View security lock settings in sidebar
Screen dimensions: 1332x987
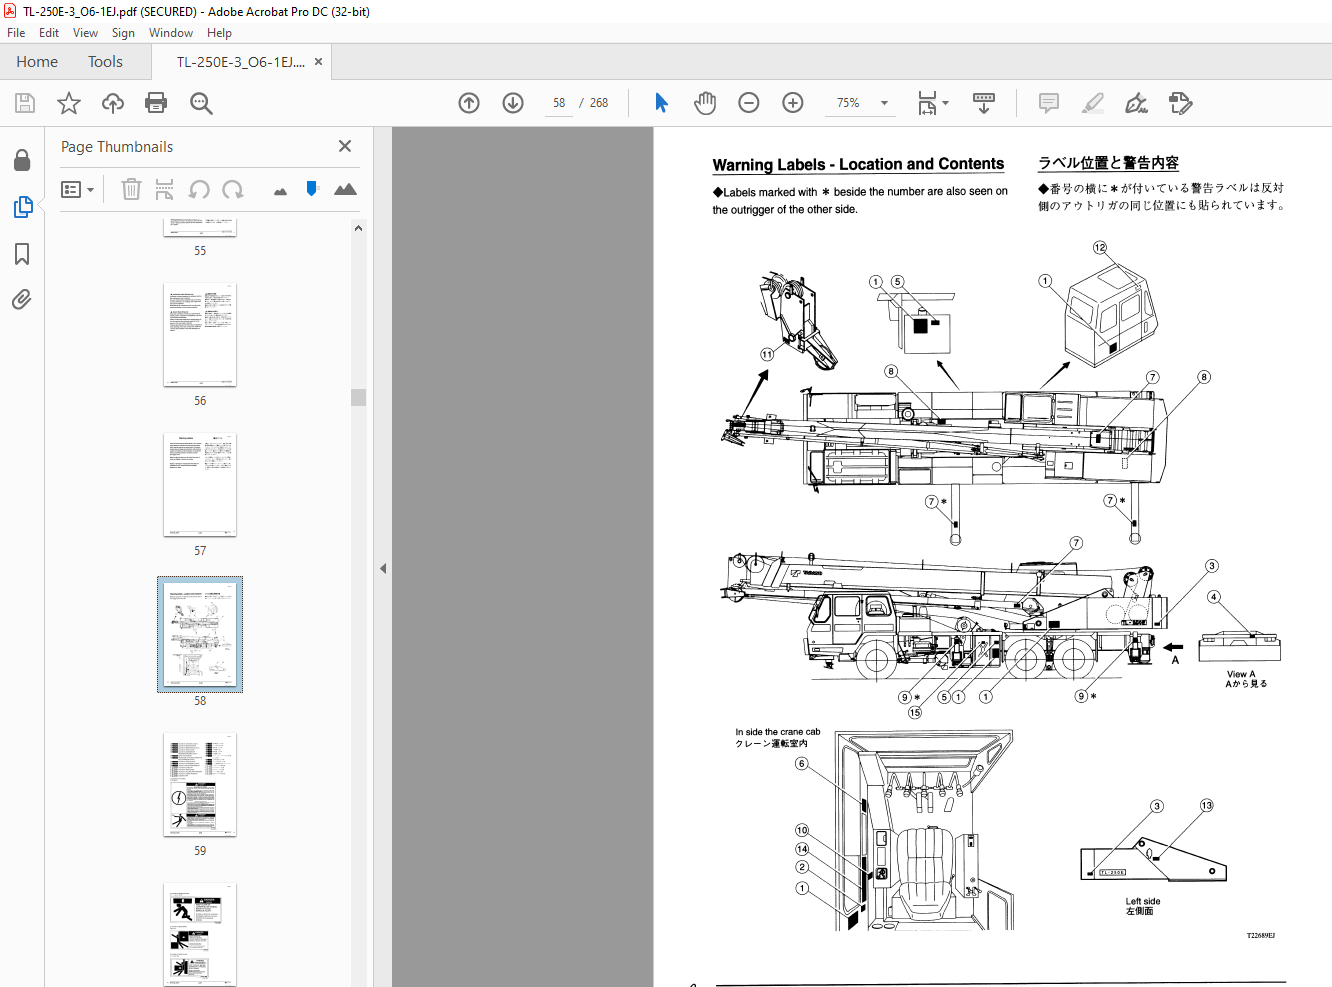point(22,160)
